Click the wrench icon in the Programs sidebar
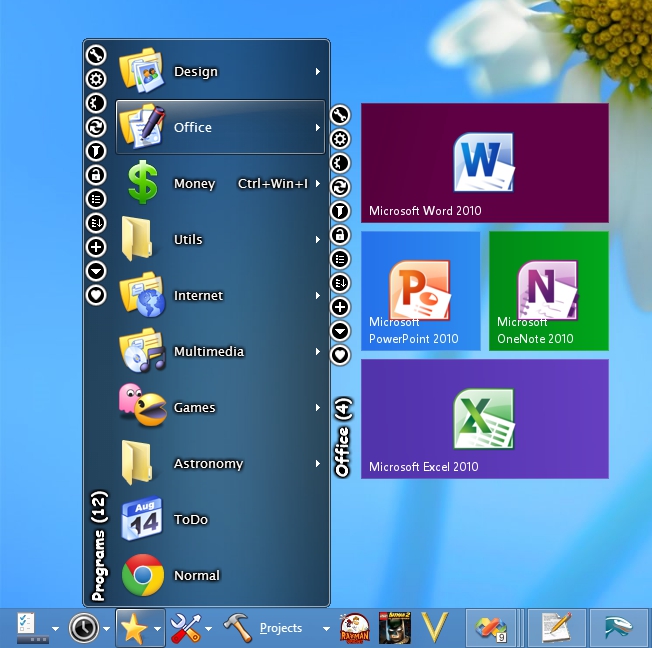The image size is (652, 648). [x=96, y=55]
